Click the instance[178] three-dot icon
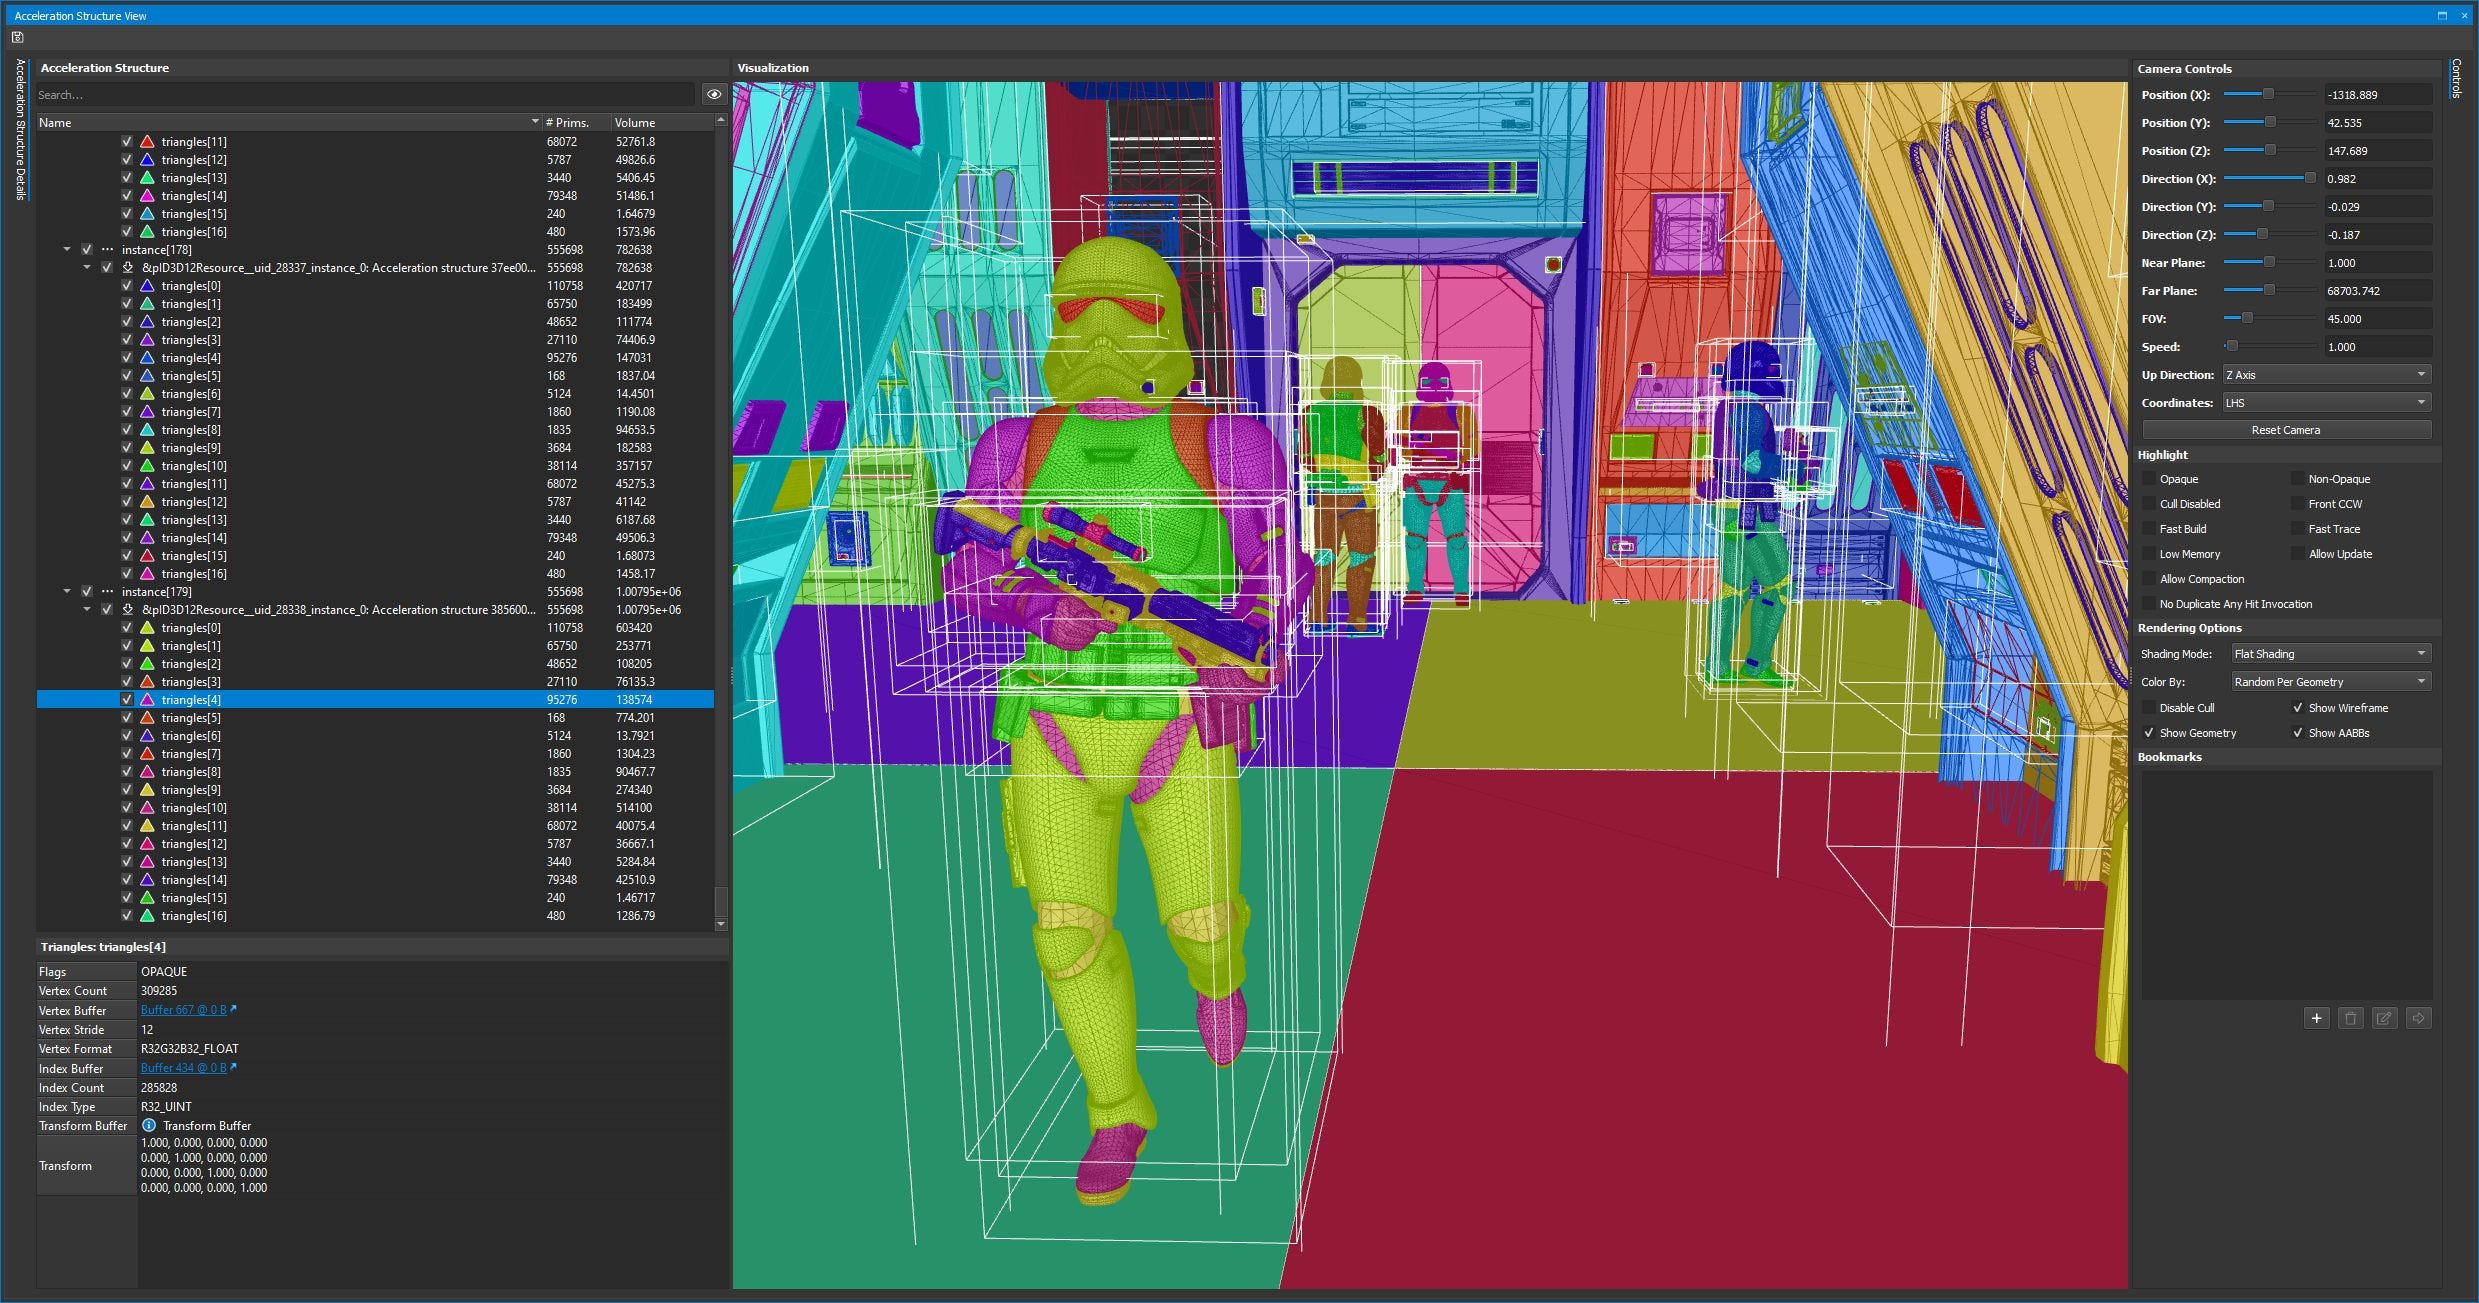This screenshot has width=2479, height=1303. 107,250
